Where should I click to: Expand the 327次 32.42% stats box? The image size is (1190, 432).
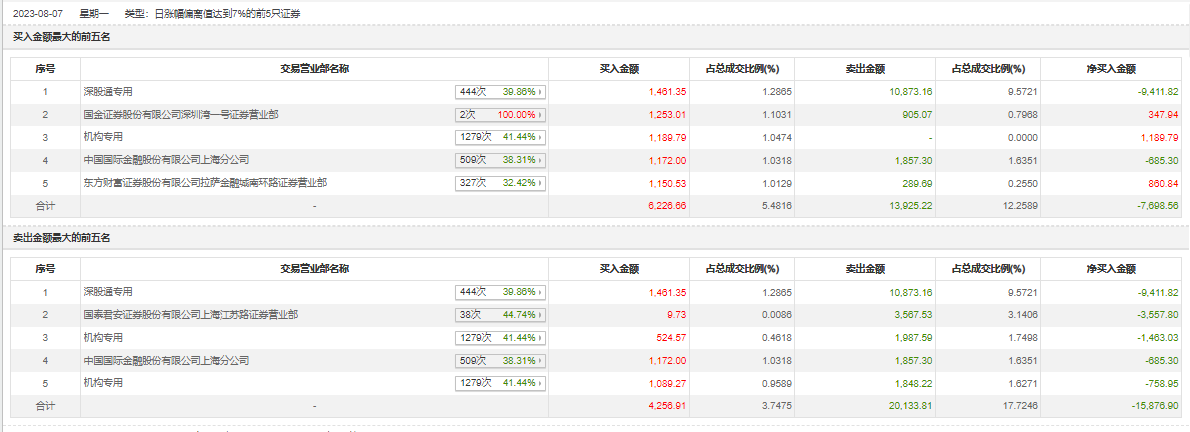click(x=500, y=183)
